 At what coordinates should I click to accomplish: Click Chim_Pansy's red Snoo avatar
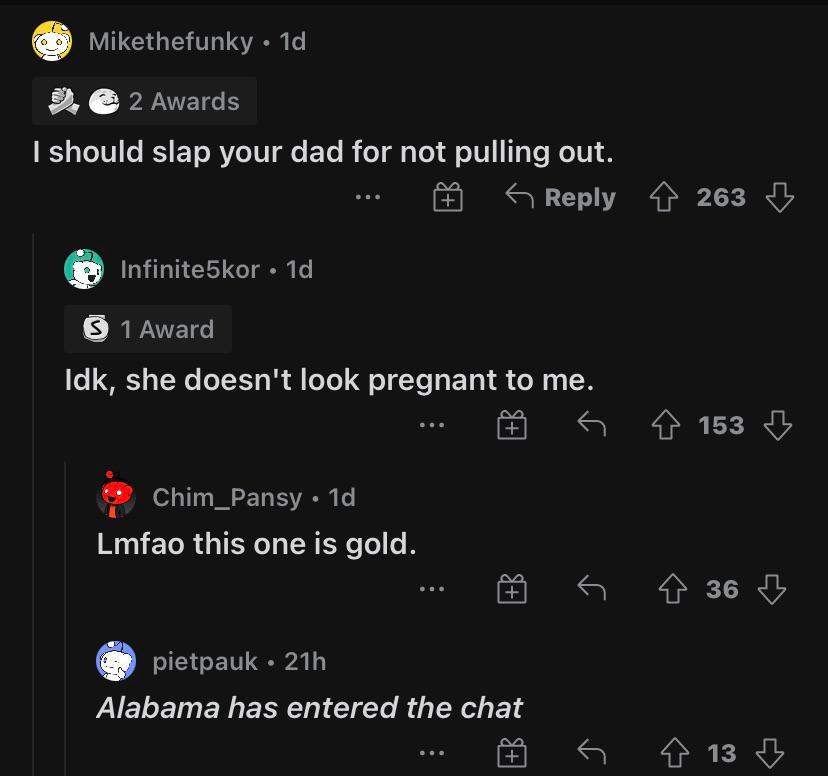pyautogui.click(x=117, y=495)
